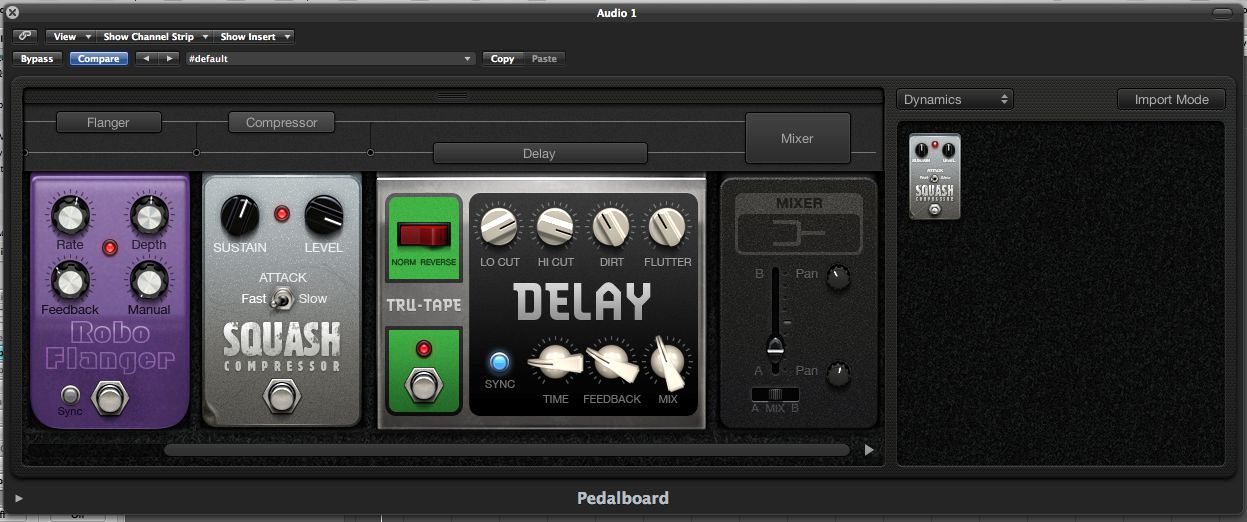Adjust the Robo Flanger Rate knob

(69, 214)
